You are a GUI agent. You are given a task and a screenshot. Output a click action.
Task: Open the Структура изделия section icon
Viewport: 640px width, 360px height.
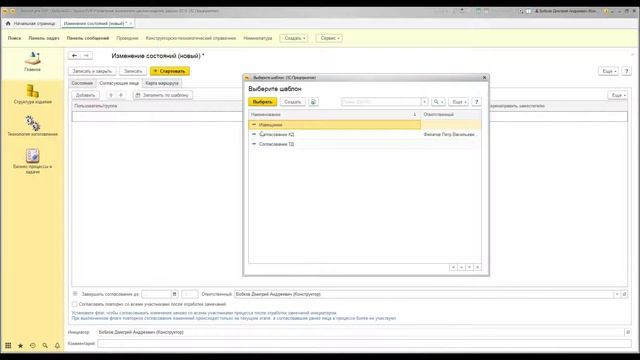(33, 91)
